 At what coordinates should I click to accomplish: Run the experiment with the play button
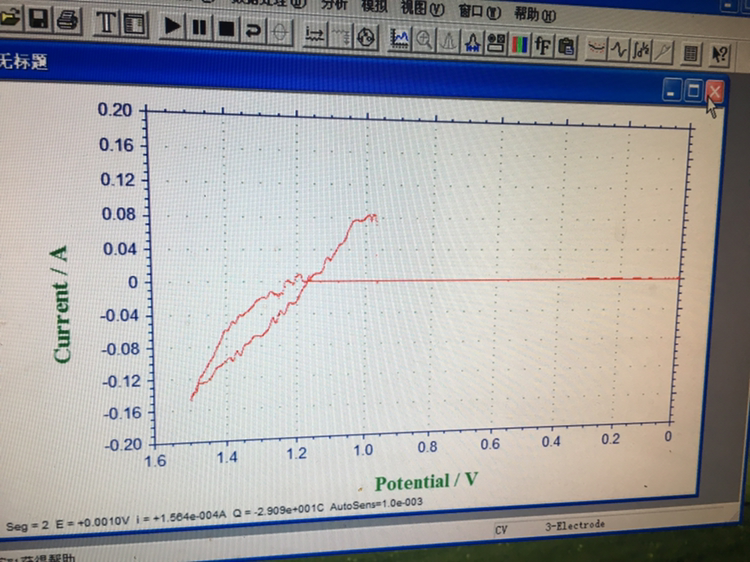pyautogui.click(x=173, y=26)
